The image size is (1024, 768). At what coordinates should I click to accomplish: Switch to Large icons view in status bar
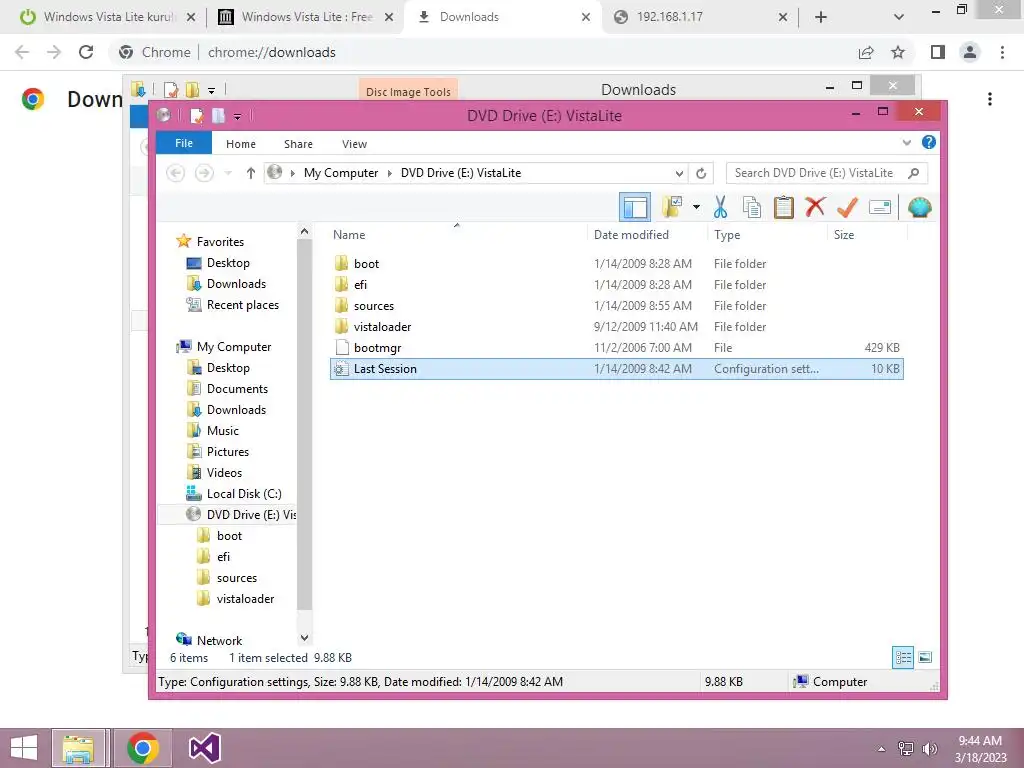coord(925,658)
